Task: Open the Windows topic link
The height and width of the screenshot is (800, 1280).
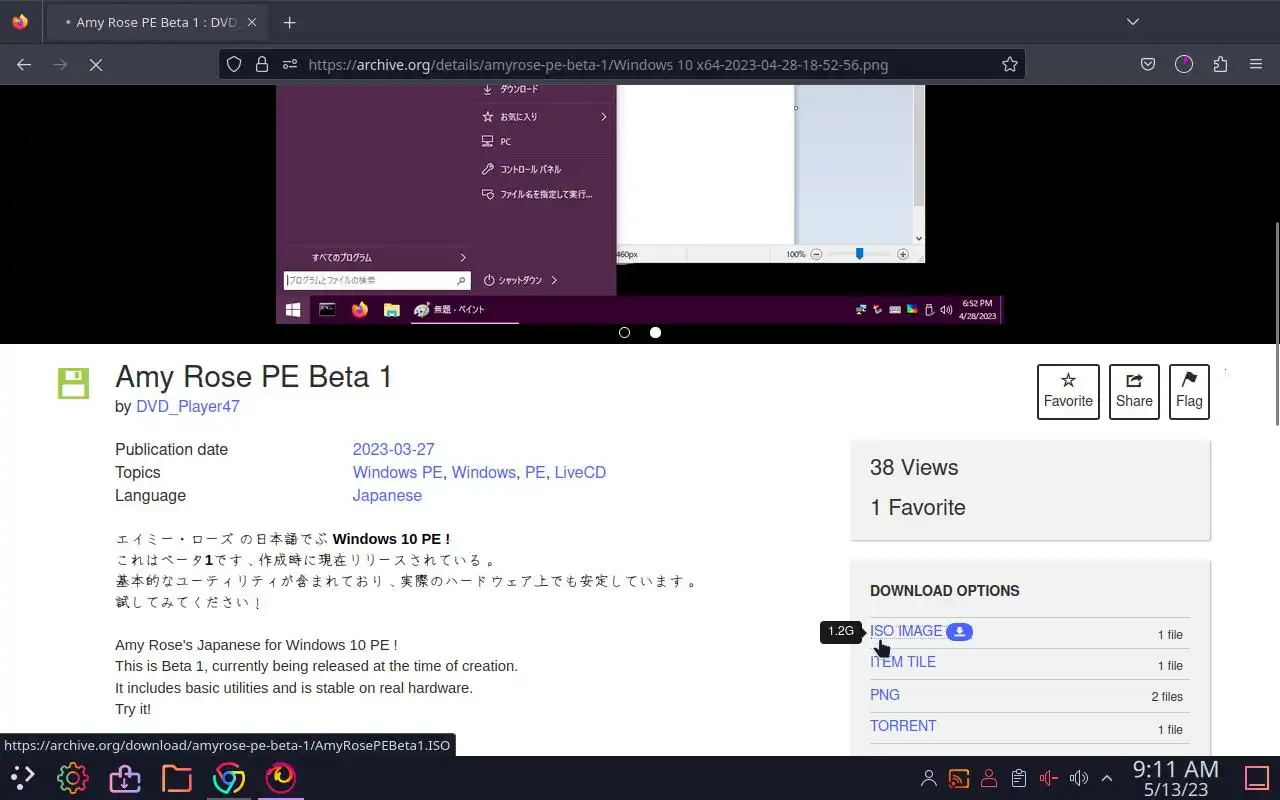Action: [x=483, y=472]
